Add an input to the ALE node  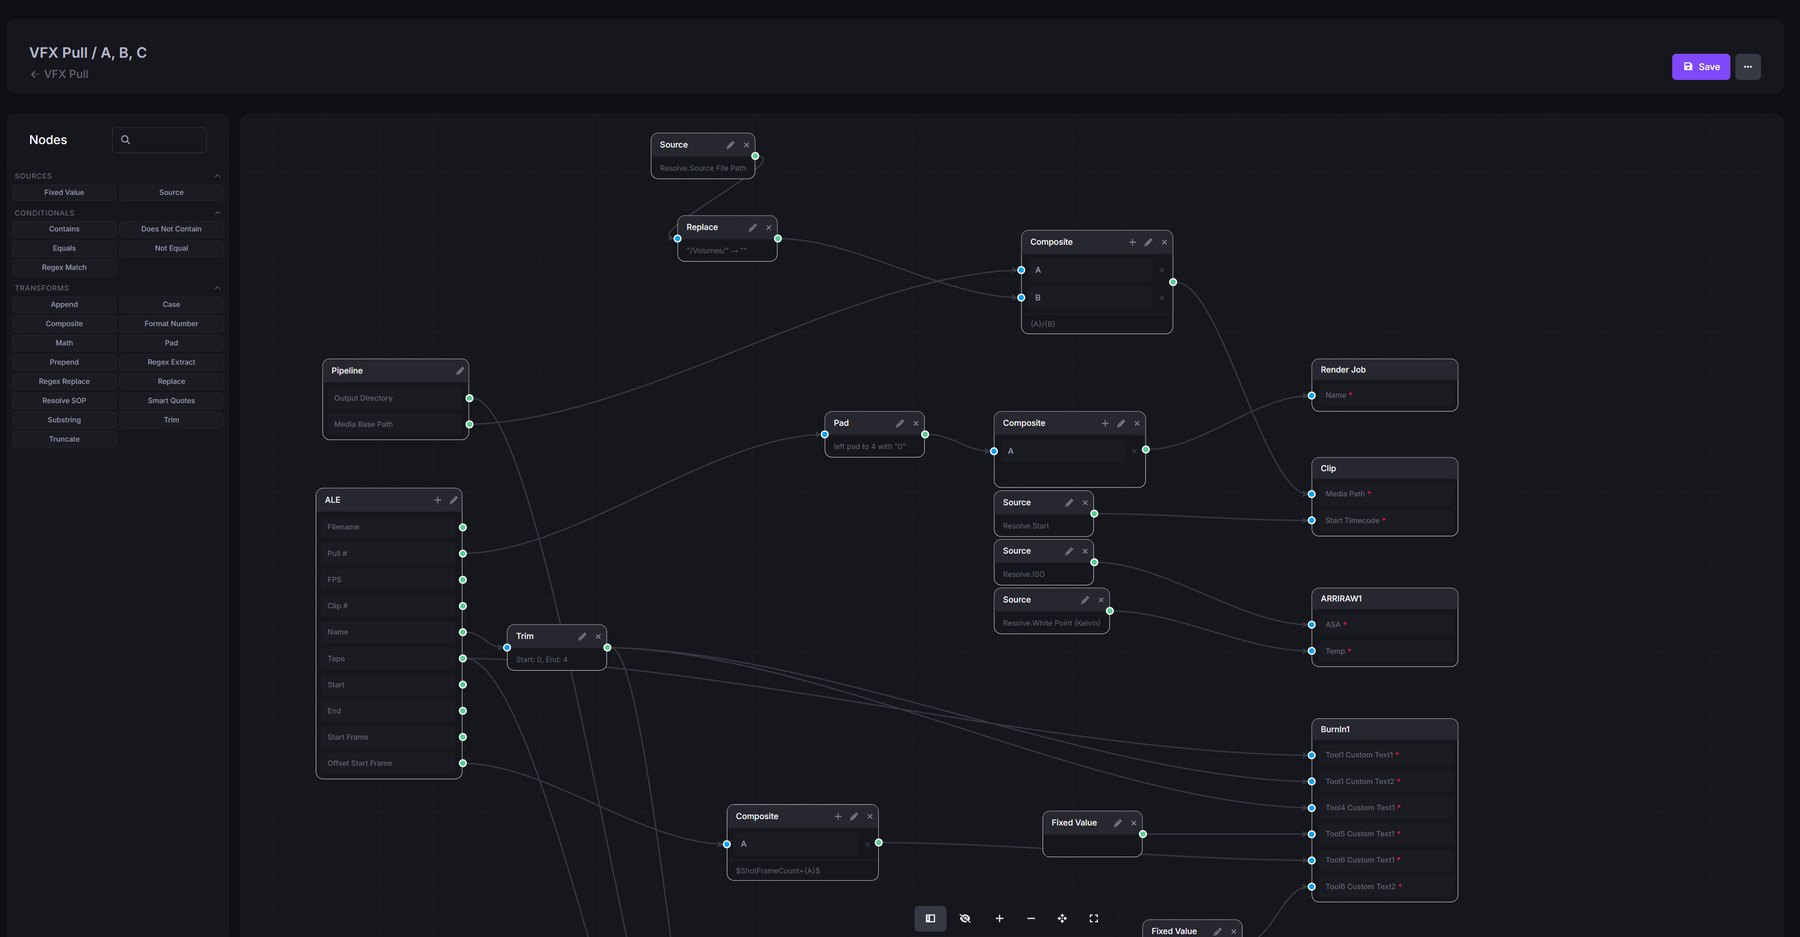coord(437,500)
